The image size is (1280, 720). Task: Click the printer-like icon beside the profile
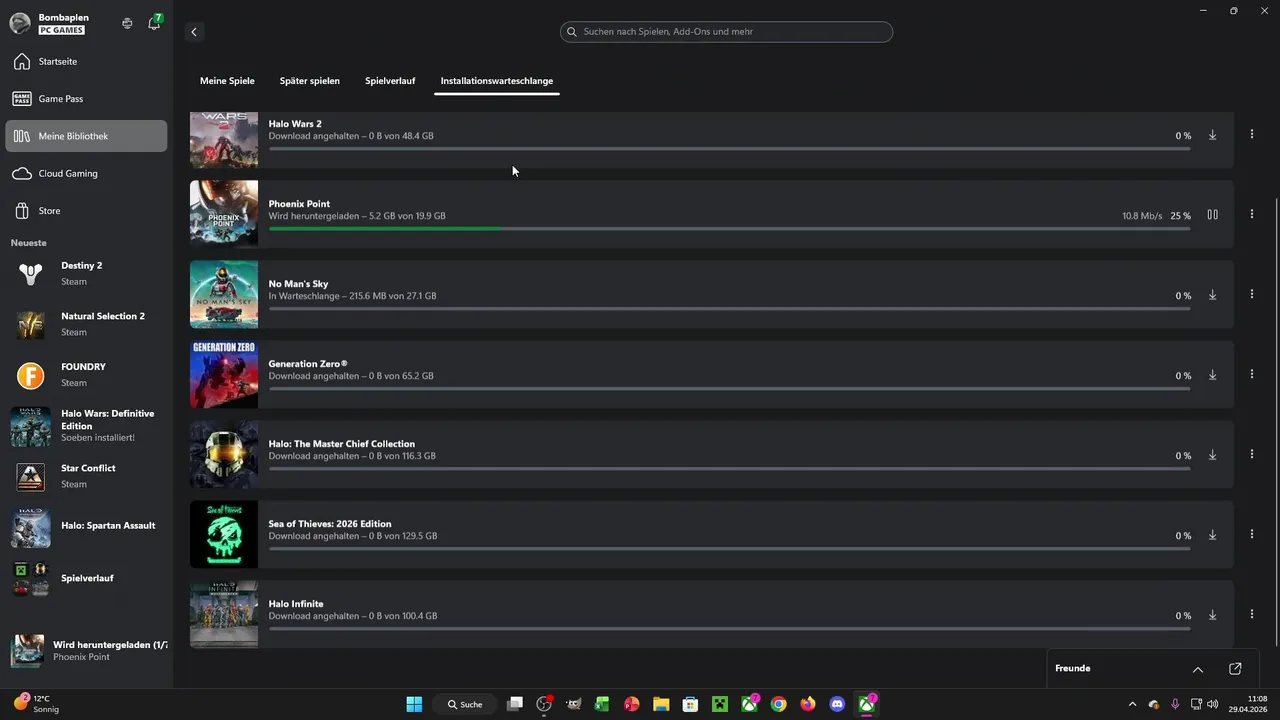[x=127, y=23]
